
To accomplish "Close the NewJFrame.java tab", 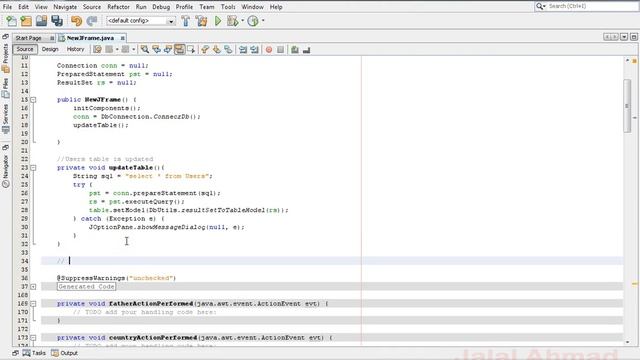I will [x=122, y=38].
